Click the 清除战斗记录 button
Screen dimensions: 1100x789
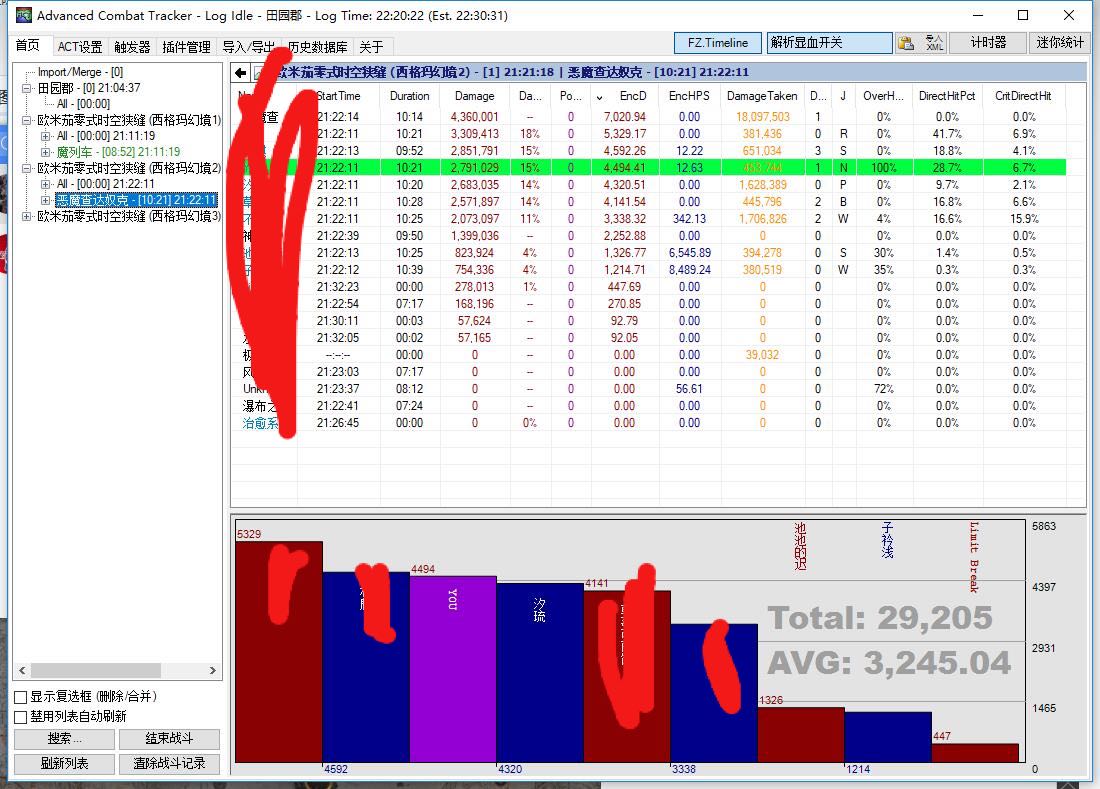coord(169,764)
